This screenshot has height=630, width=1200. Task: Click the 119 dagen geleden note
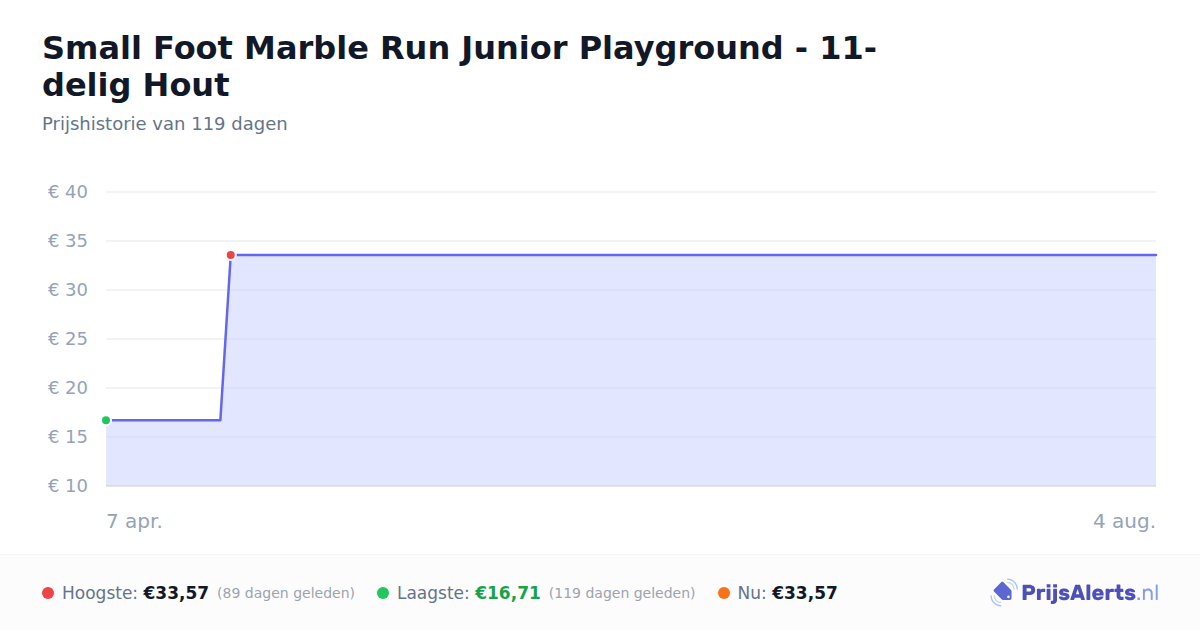tap(622, 593)
